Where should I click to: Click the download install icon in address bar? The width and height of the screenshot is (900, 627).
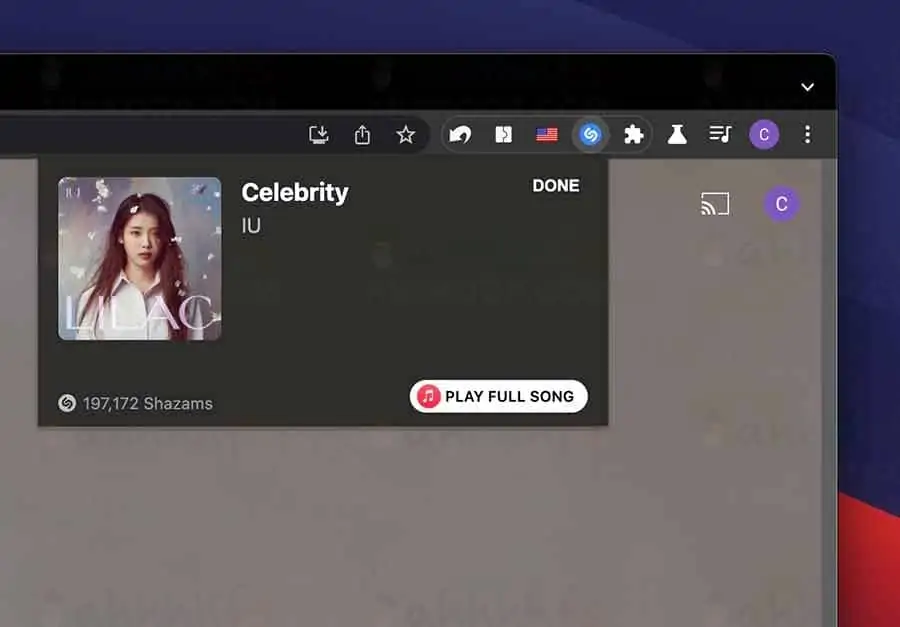tap(319, 133)
